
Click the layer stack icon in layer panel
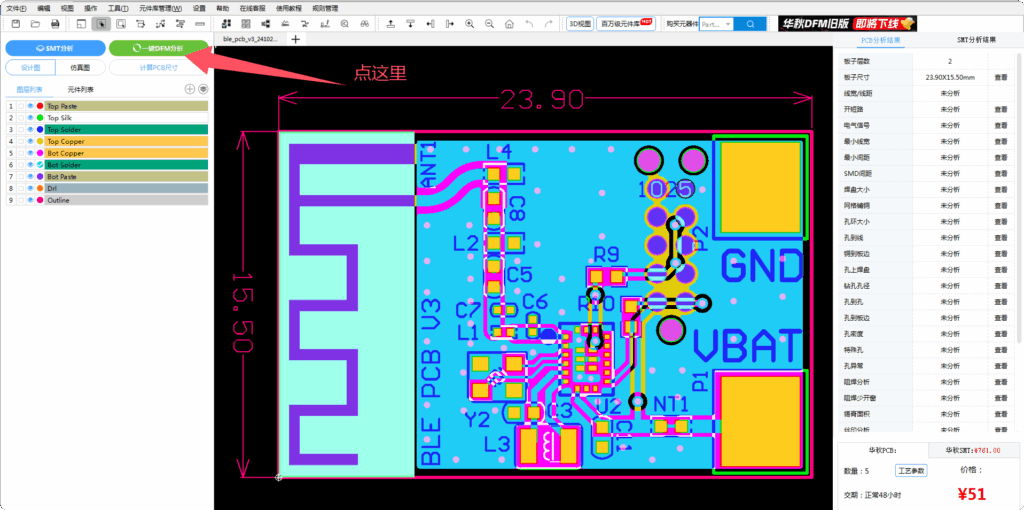coord(203,89)
